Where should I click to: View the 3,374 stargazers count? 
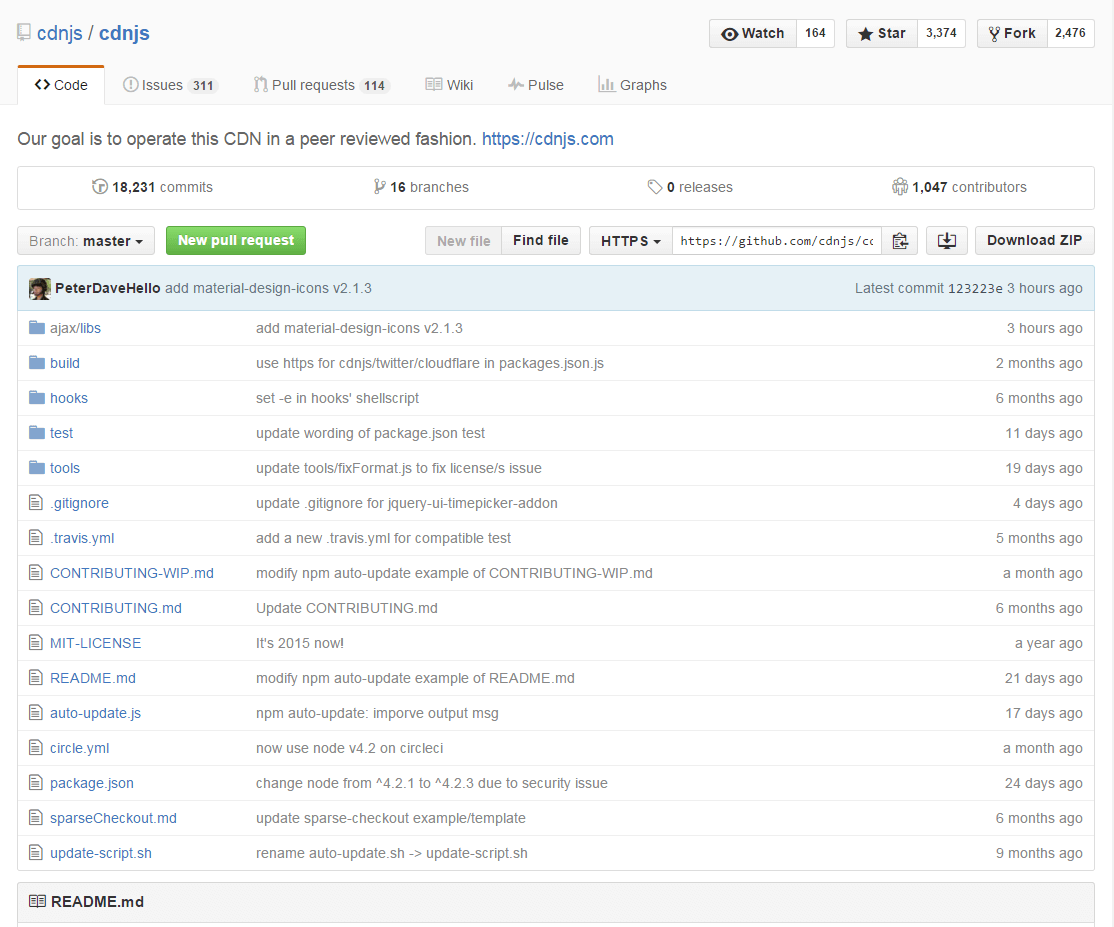coord(941,33)
